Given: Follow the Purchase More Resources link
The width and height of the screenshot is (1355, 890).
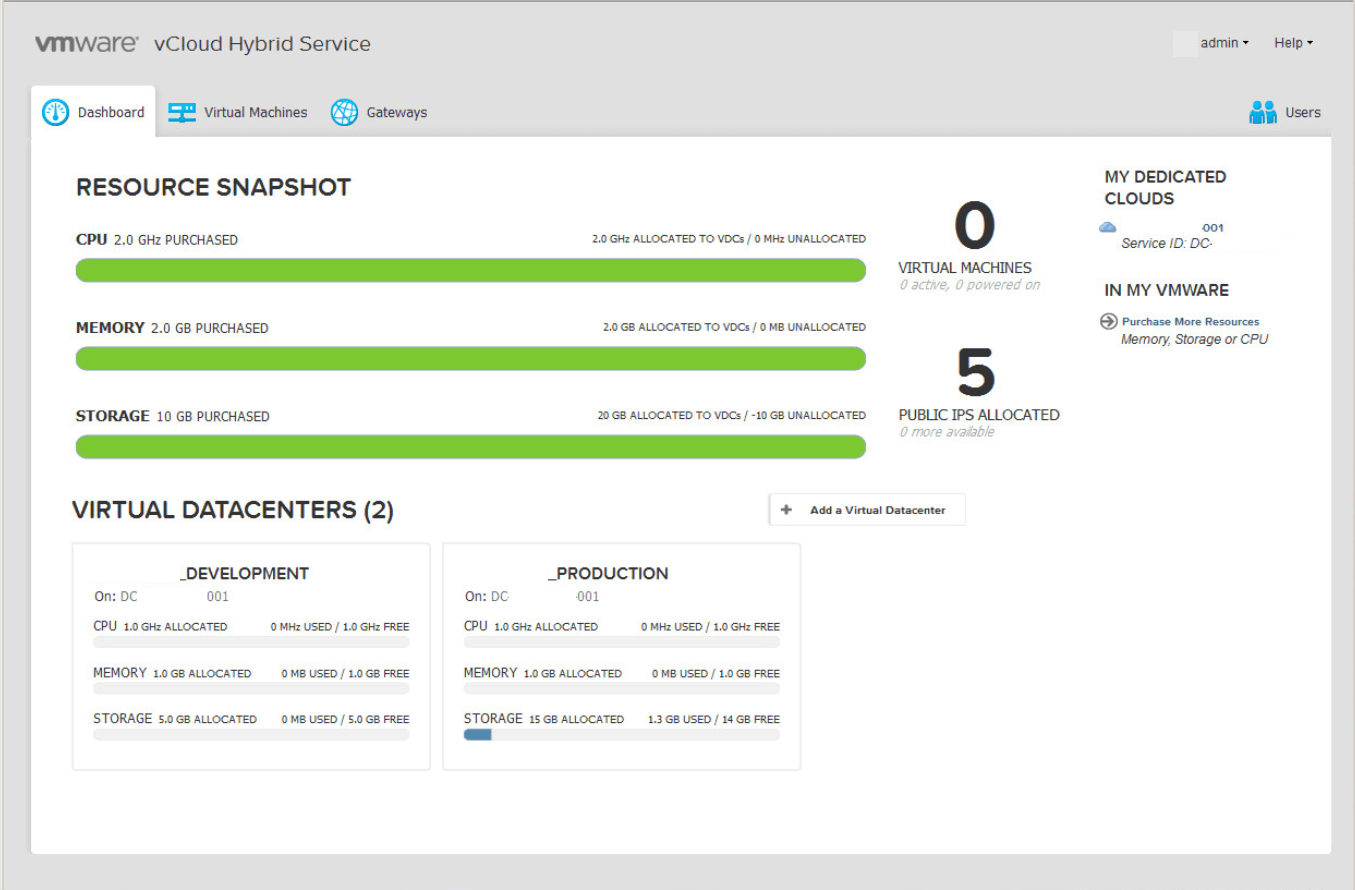Looking at the screenshot, I should 1190,322.
